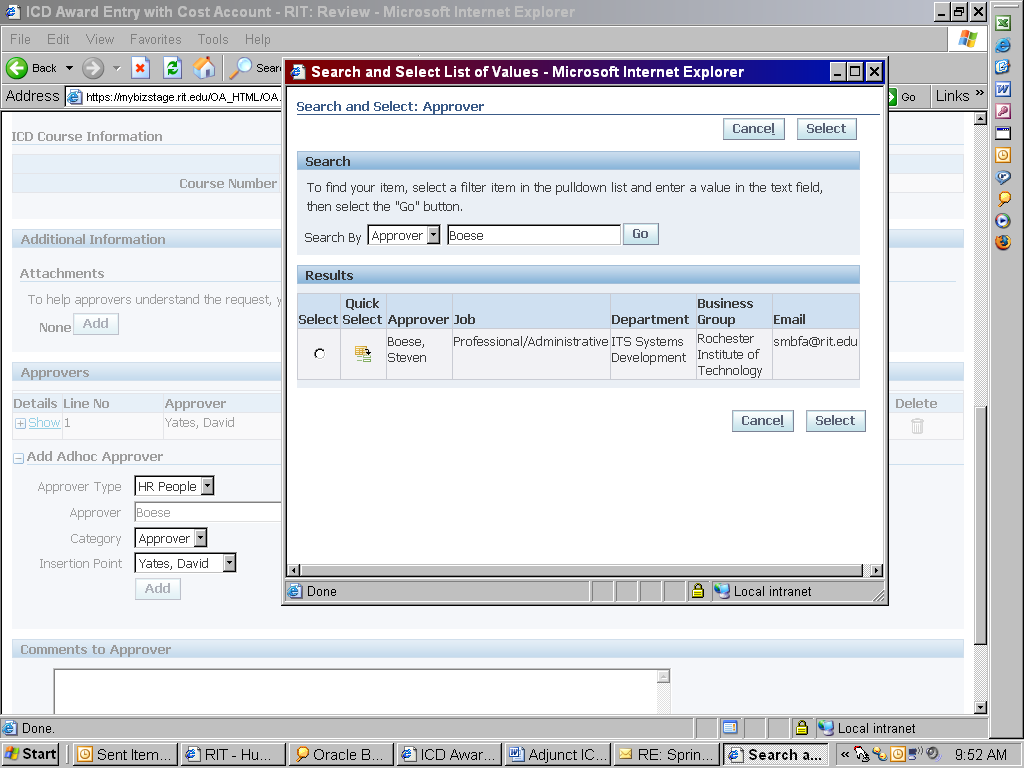Open the Search By dropdown
This screenshot has height=768, width=1024.
(433, 235)
